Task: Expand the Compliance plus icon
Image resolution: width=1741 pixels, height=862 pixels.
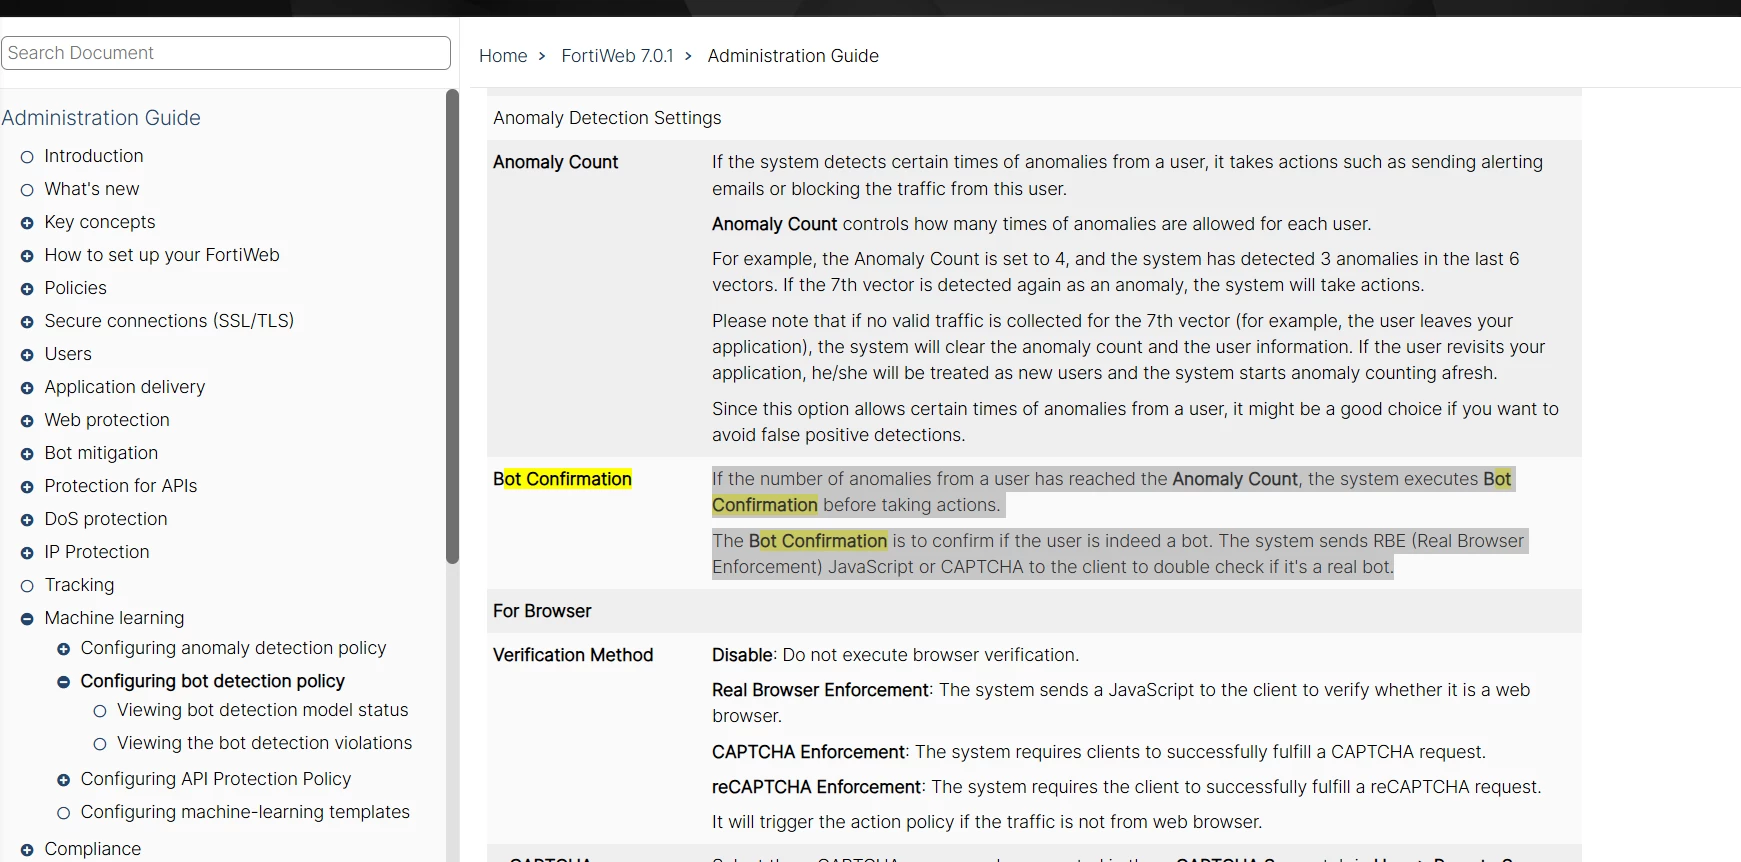Action: pos(27,850)
